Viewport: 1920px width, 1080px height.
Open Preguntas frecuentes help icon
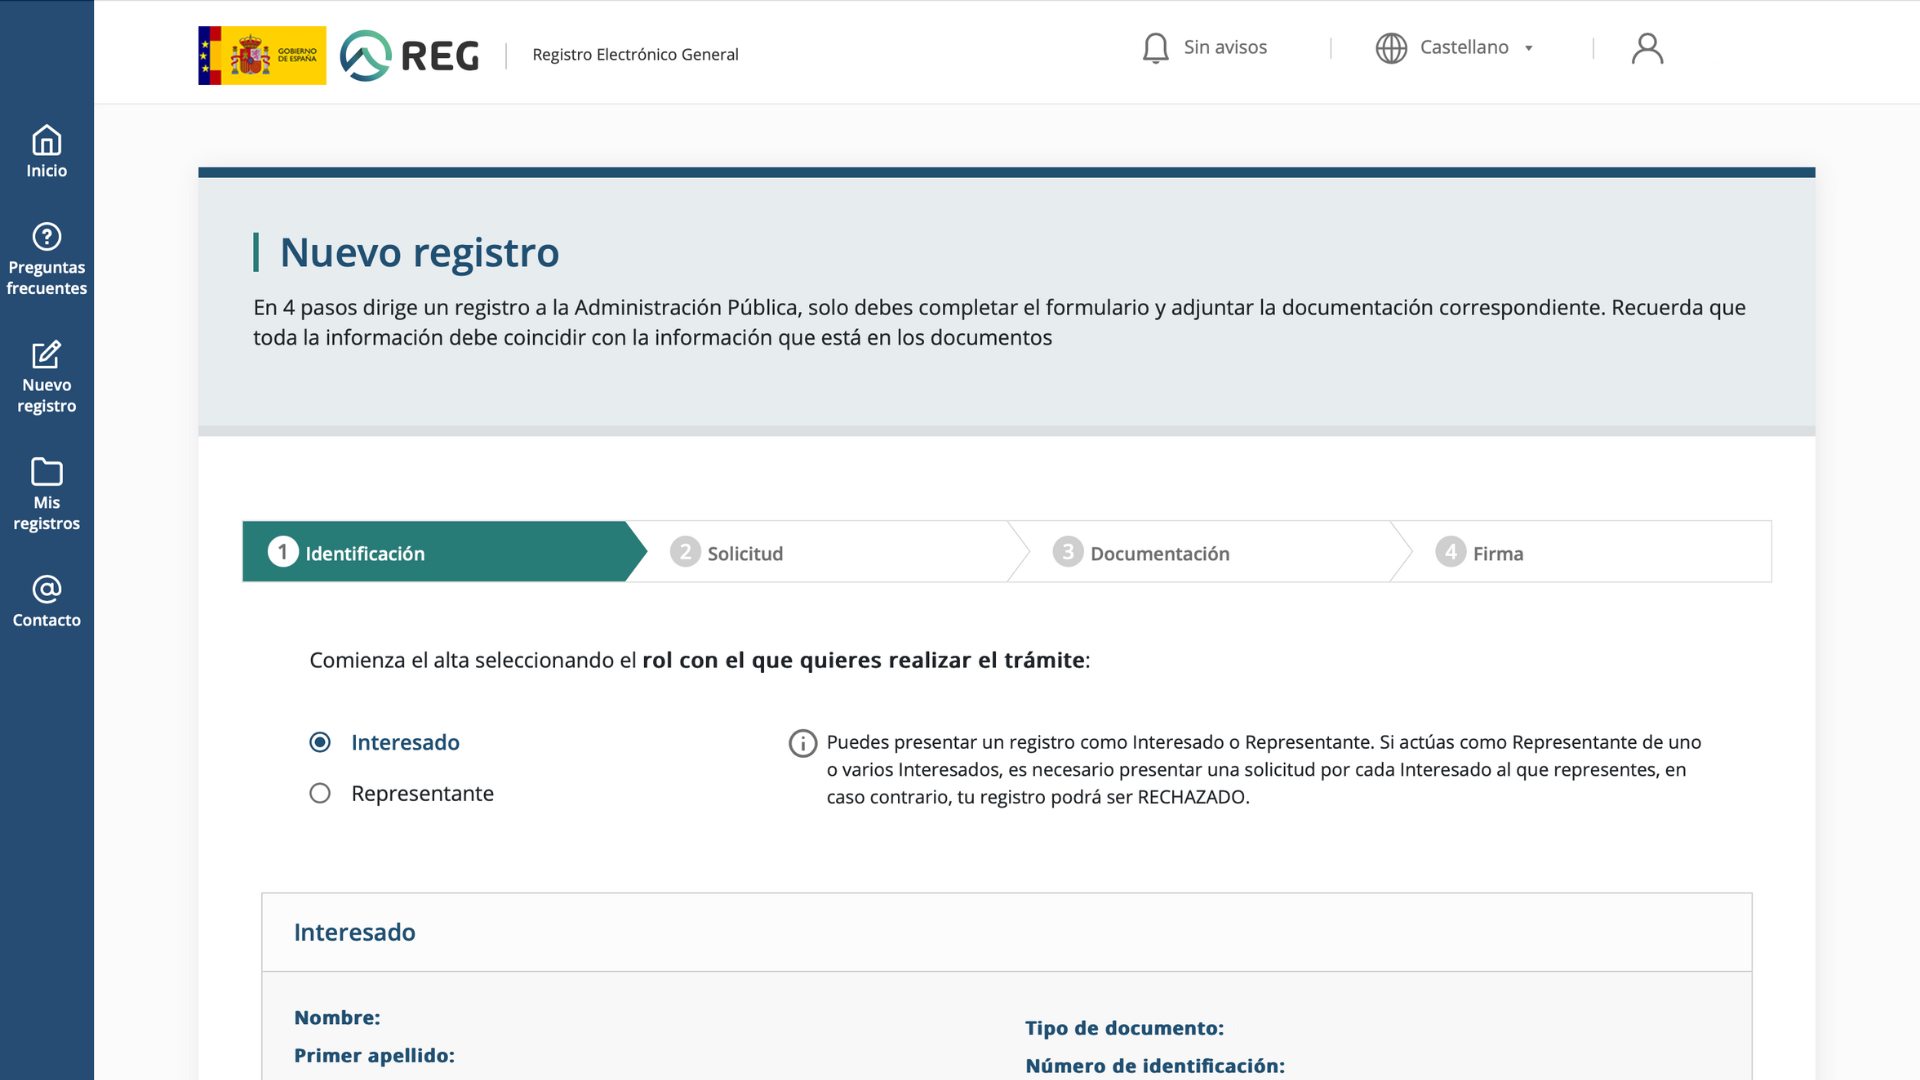(47, 237)
